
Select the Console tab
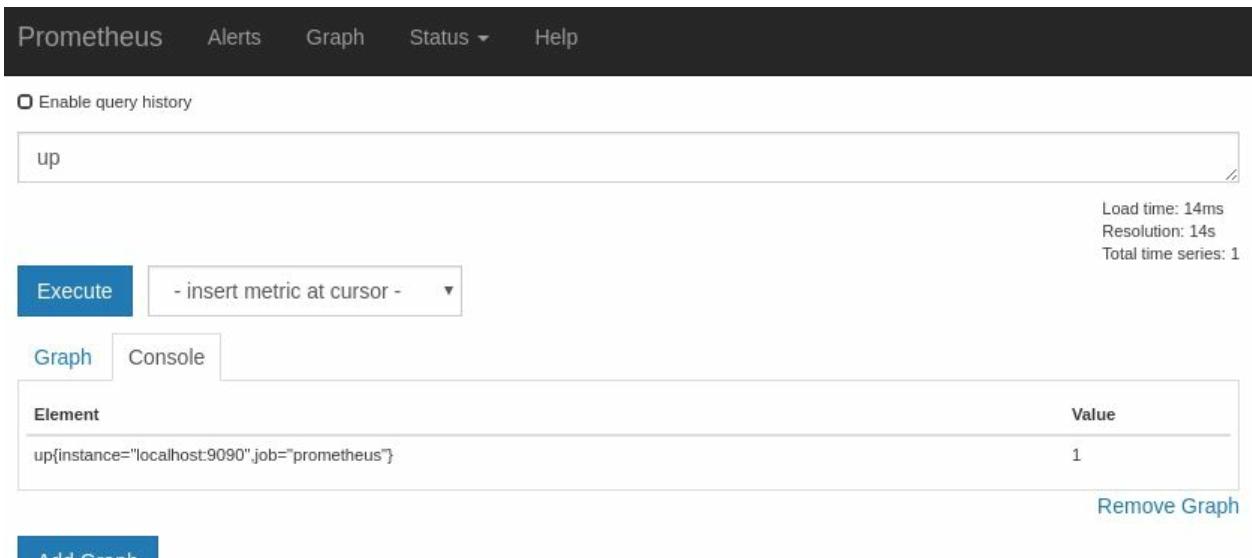(166, 357)
